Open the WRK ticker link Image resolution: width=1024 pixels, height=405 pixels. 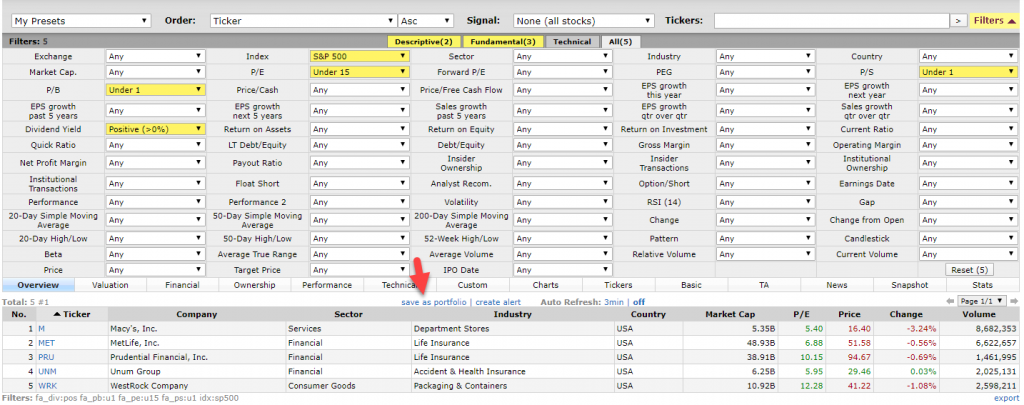click(x=47, y=386)
